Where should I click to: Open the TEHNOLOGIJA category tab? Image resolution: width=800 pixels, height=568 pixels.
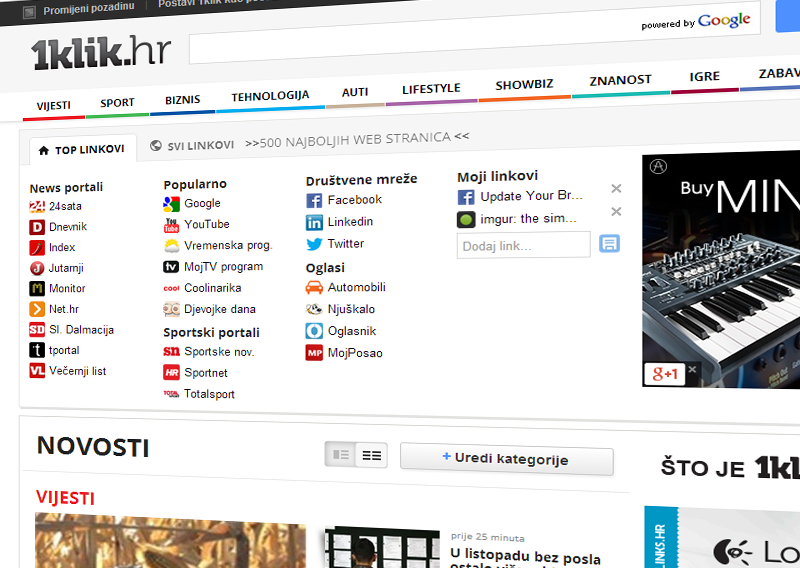point(270,96)
